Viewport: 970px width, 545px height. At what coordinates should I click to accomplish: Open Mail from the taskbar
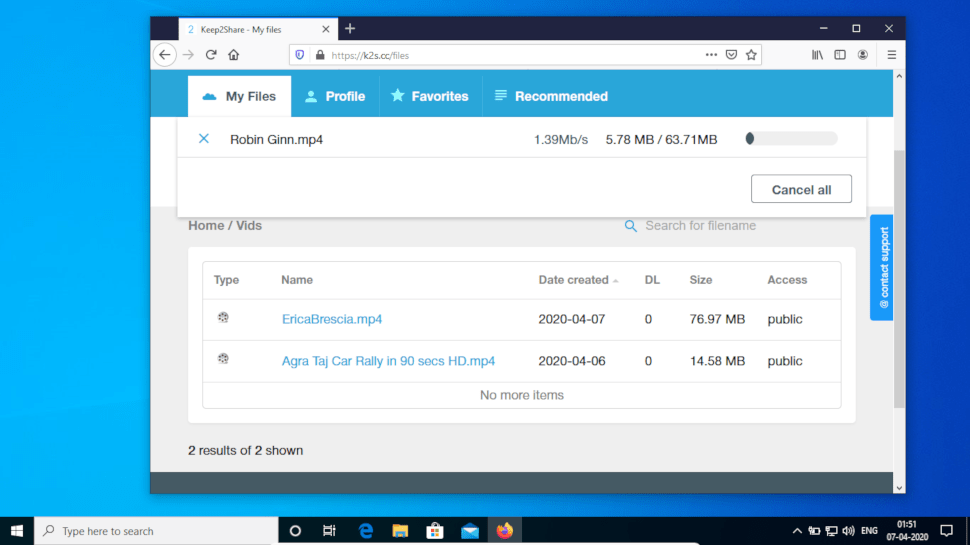click(470, 531)
